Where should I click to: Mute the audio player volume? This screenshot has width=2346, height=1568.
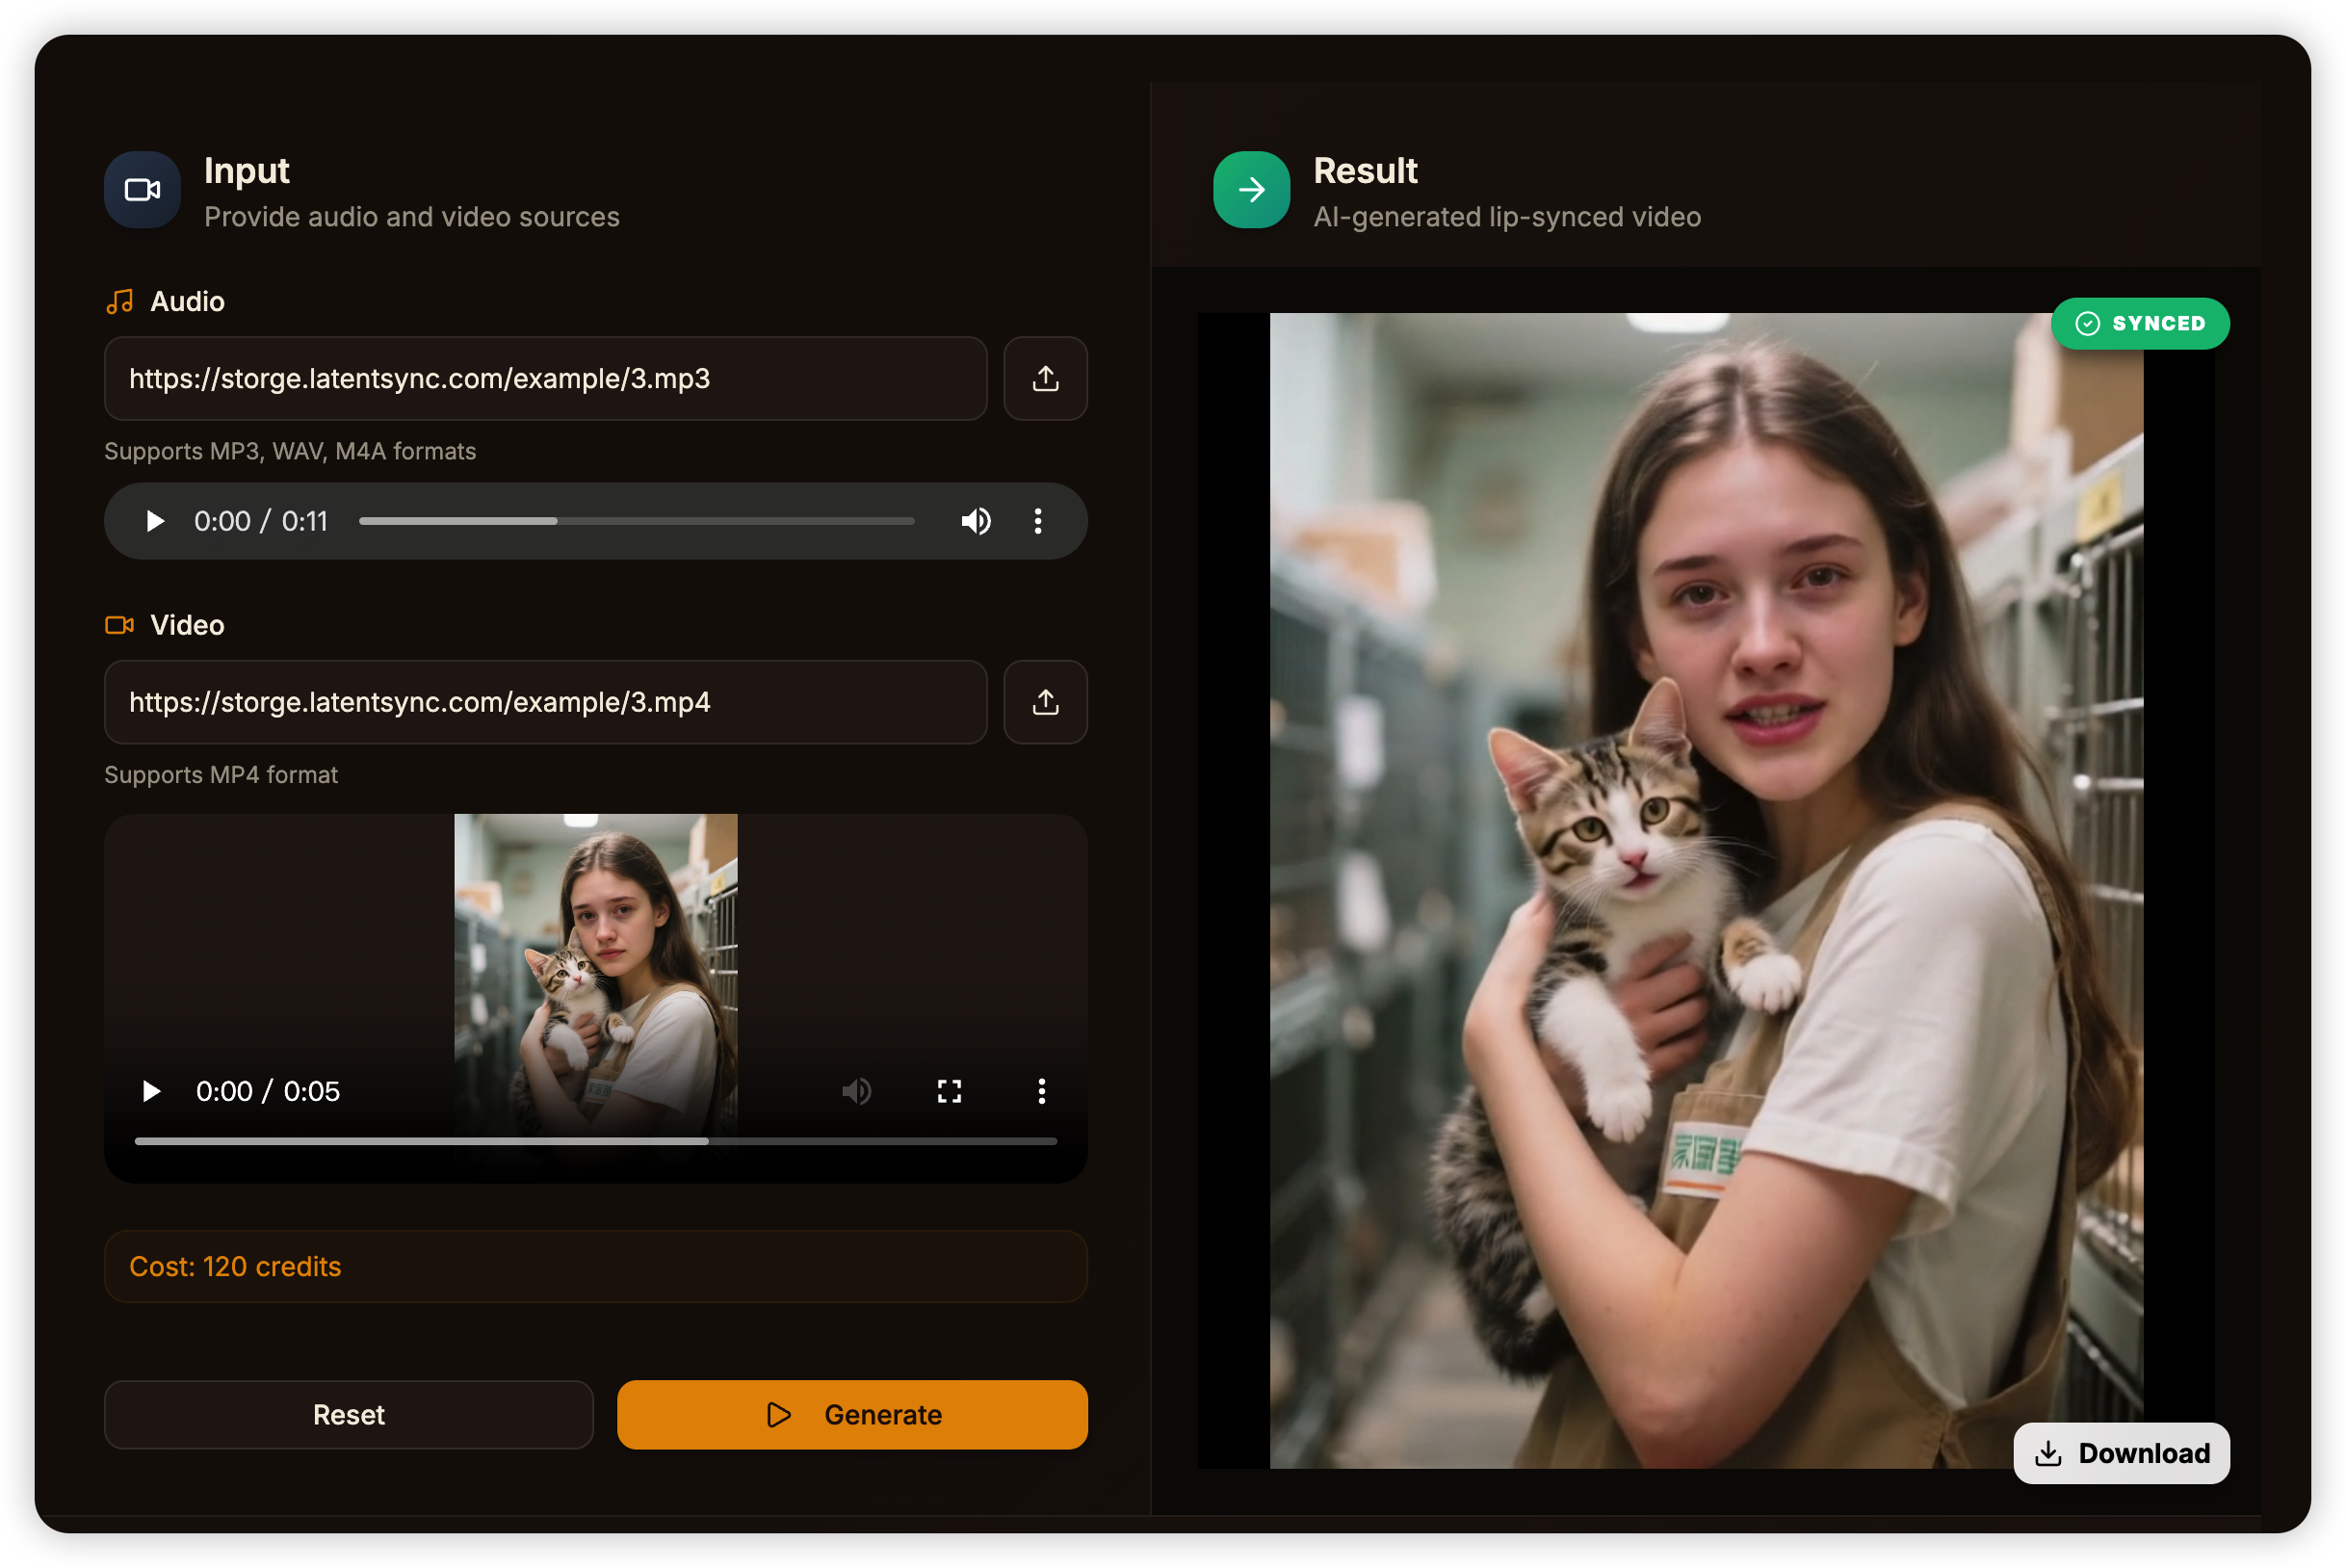click(976, 521)
